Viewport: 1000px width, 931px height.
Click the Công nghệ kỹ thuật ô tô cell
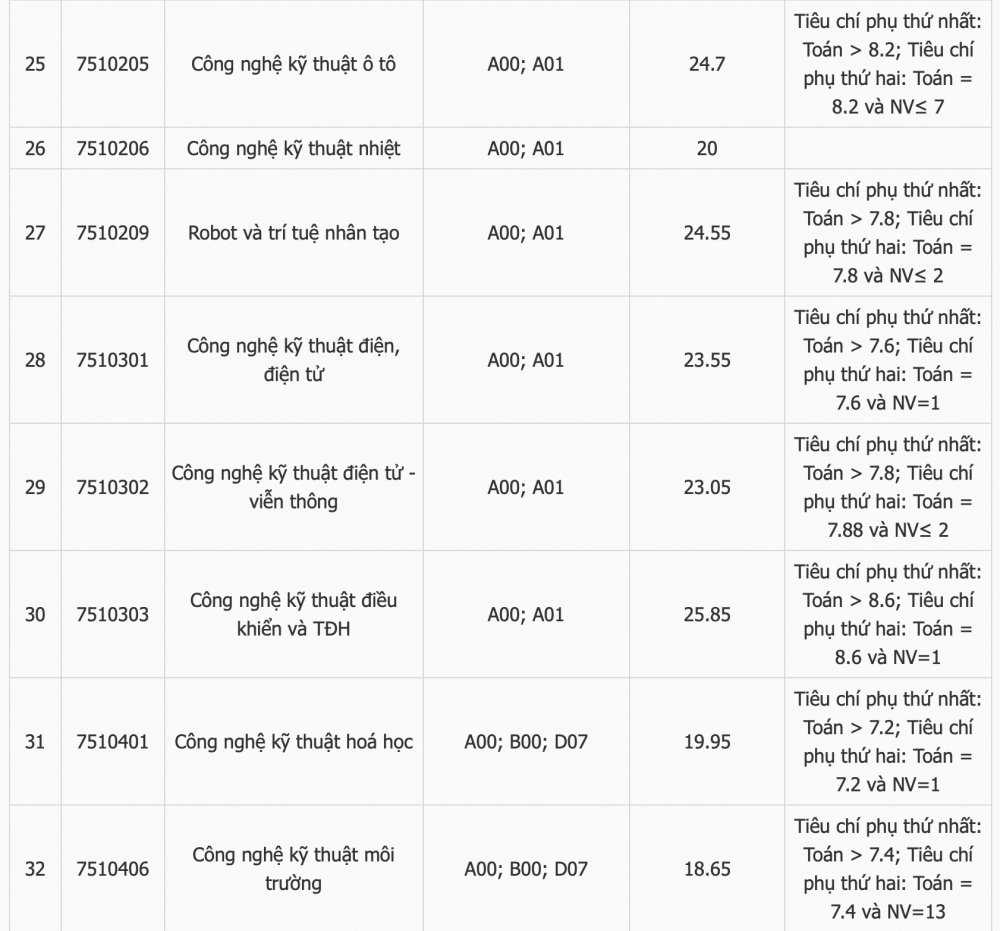point(293,64)
